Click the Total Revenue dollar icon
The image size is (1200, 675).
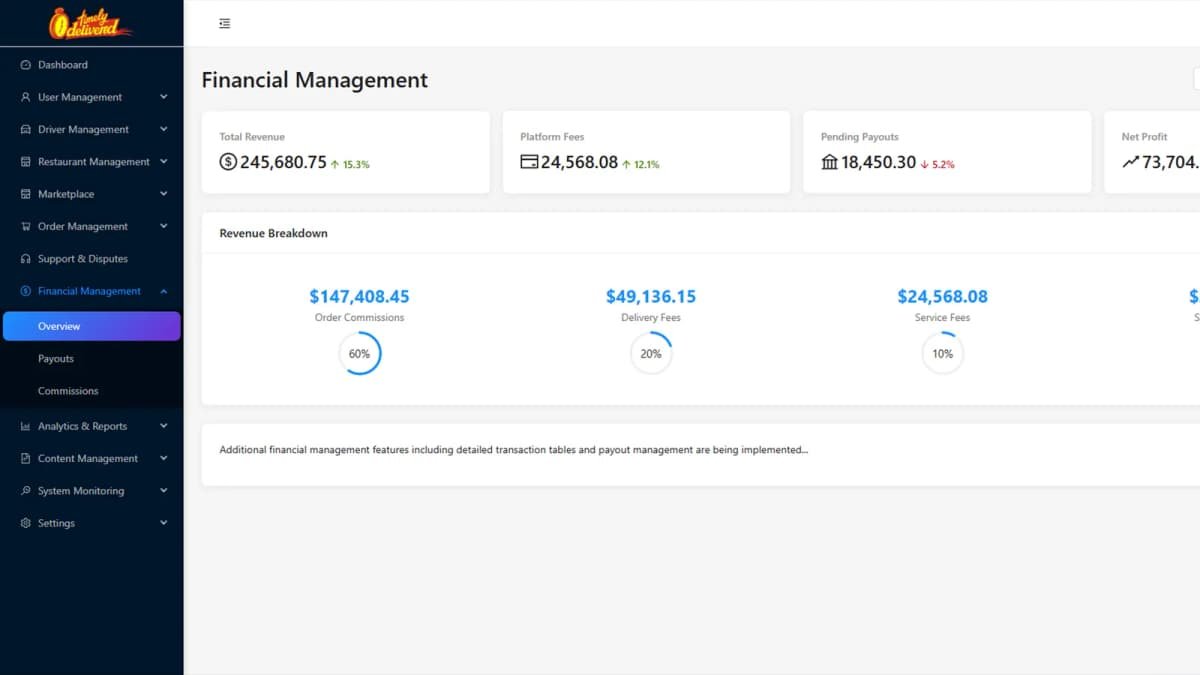click(x=228, y=162)
